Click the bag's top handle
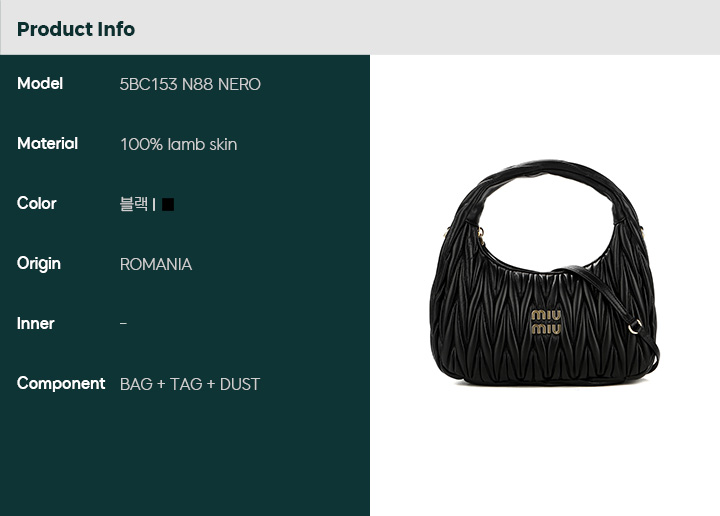The width and height of the screenshot is (720, 516). (x=548, y=174)
